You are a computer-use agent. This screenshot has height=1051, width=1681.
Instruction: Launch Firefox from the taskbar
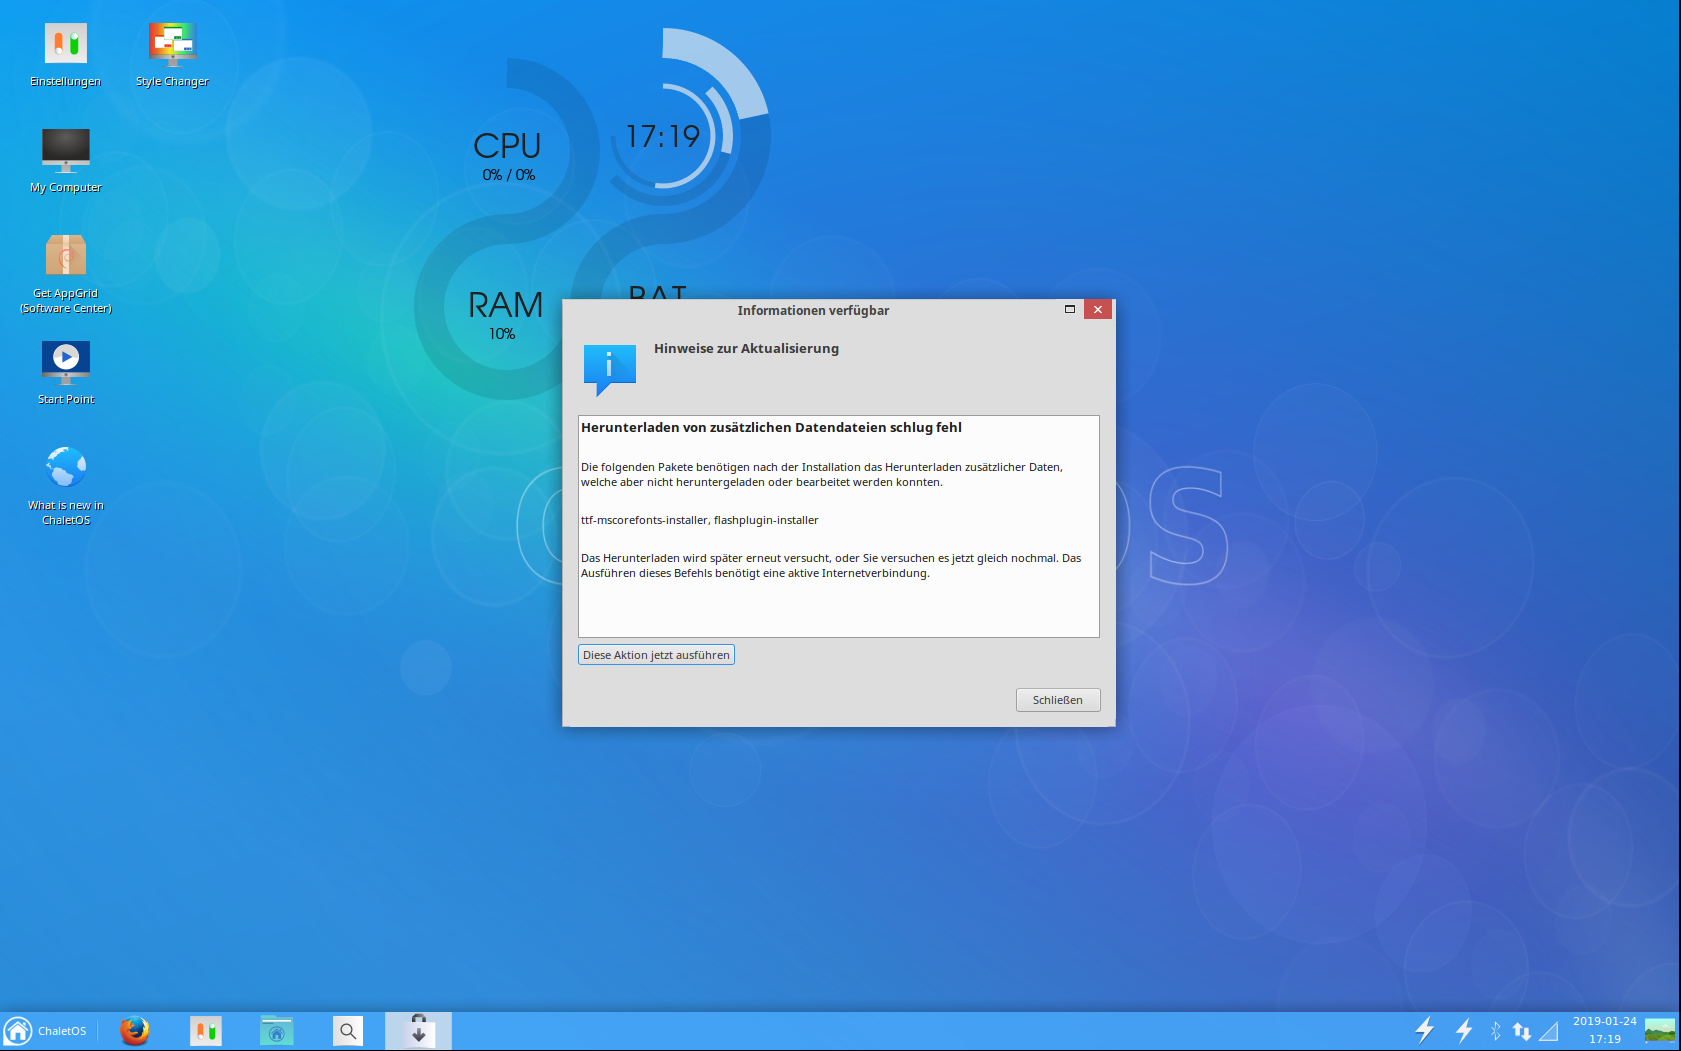coord(134,1031)
